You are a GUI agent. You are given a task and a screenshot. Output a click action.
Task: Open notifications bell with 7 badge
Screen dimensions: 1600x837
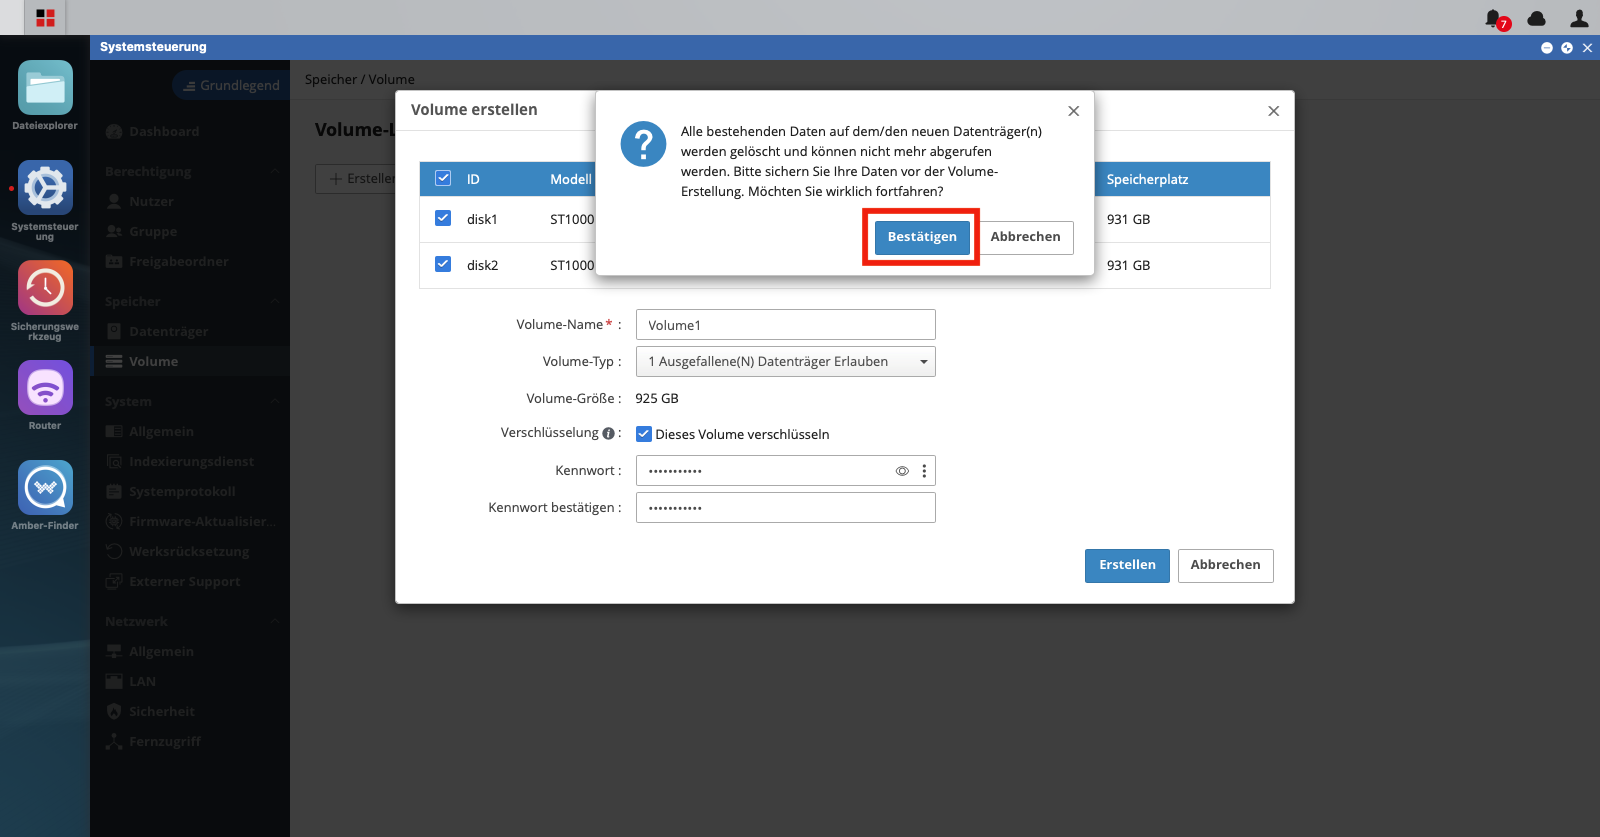tap(1496, 19)
